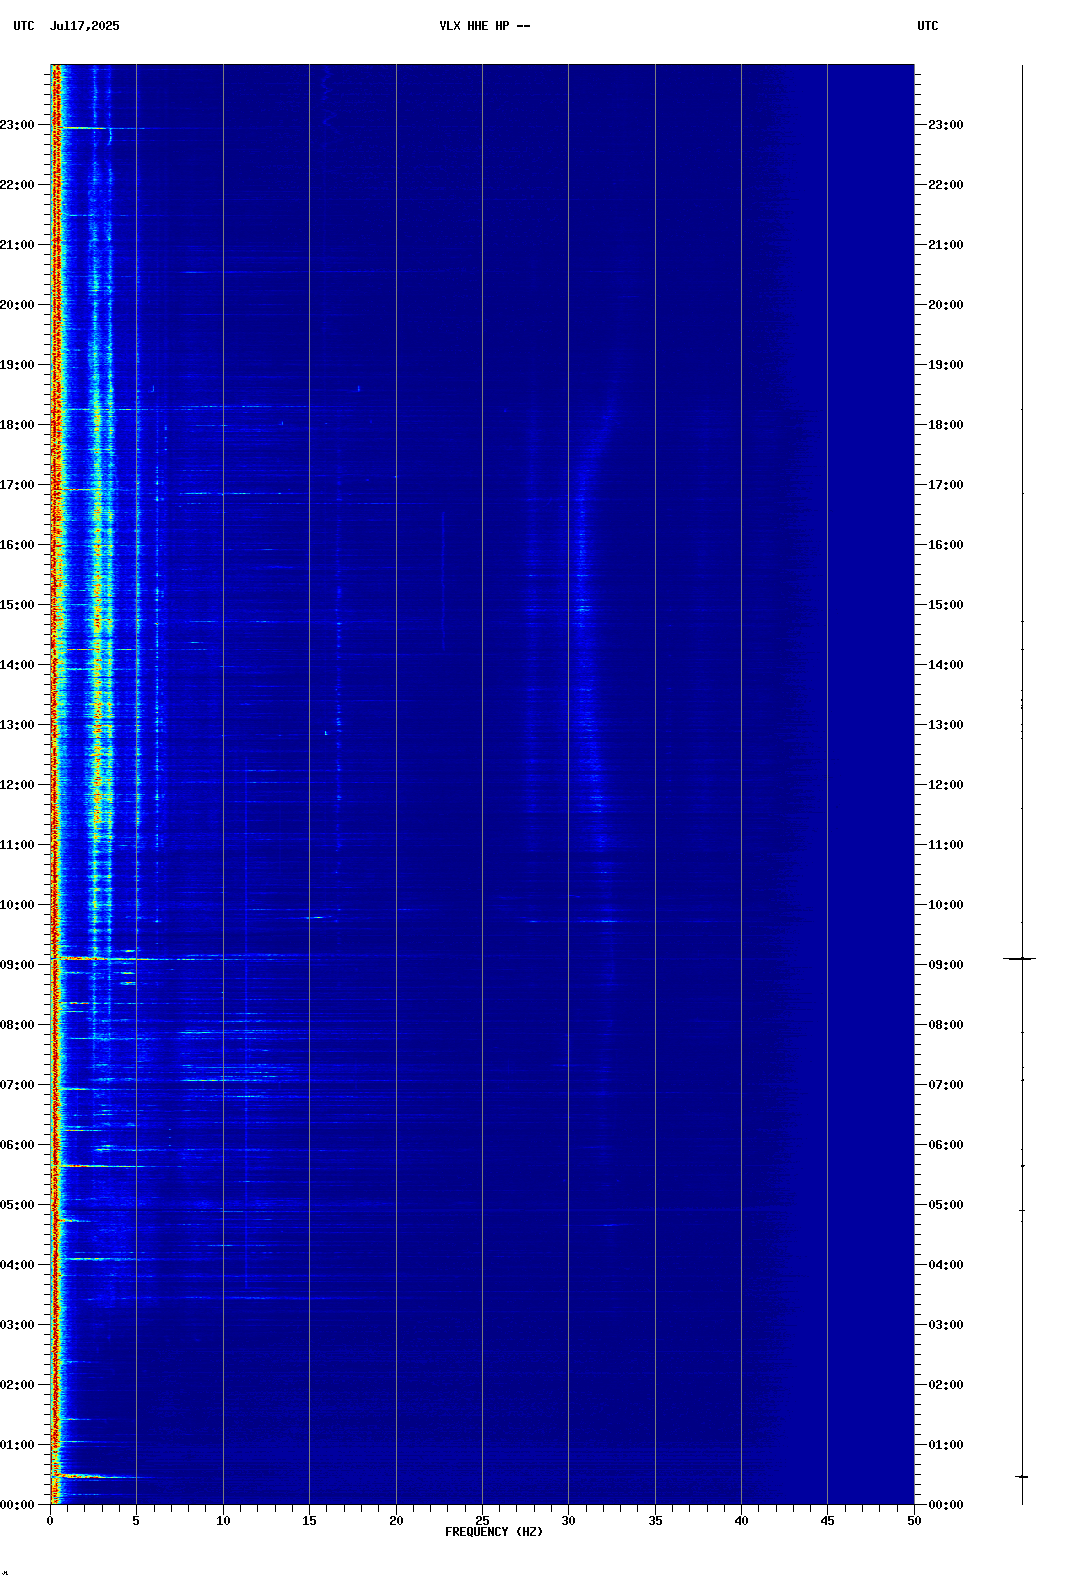Select the 0 Hz frequency tick label
Viewport: 1066px width, 1584px height.
(50, 1521)
